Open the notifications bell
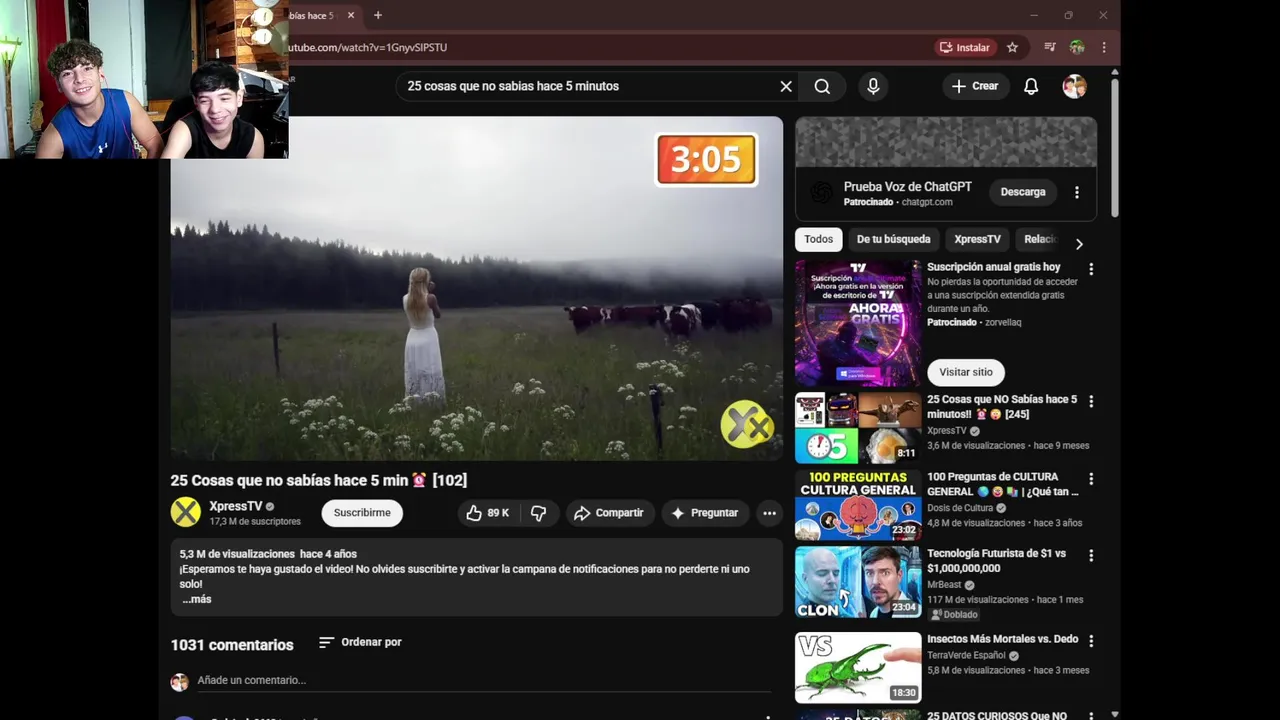 tap(1031, 86)
